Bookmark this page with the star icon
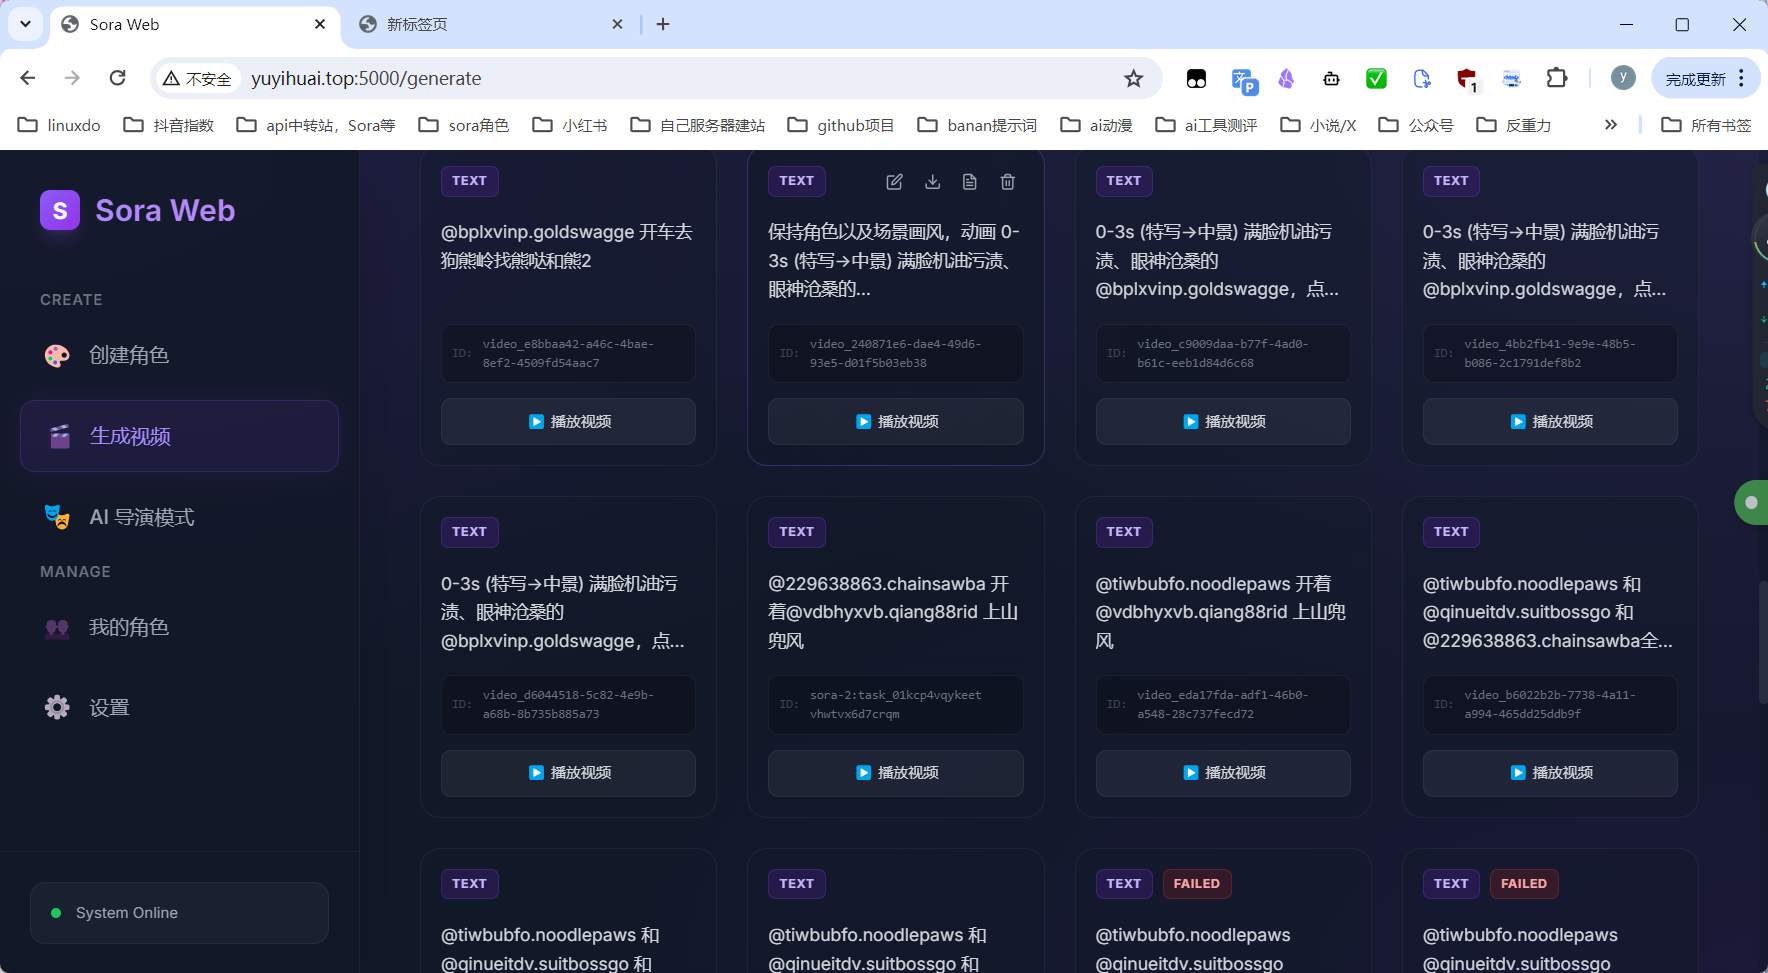1768x973 pixels. [1133, 78]
